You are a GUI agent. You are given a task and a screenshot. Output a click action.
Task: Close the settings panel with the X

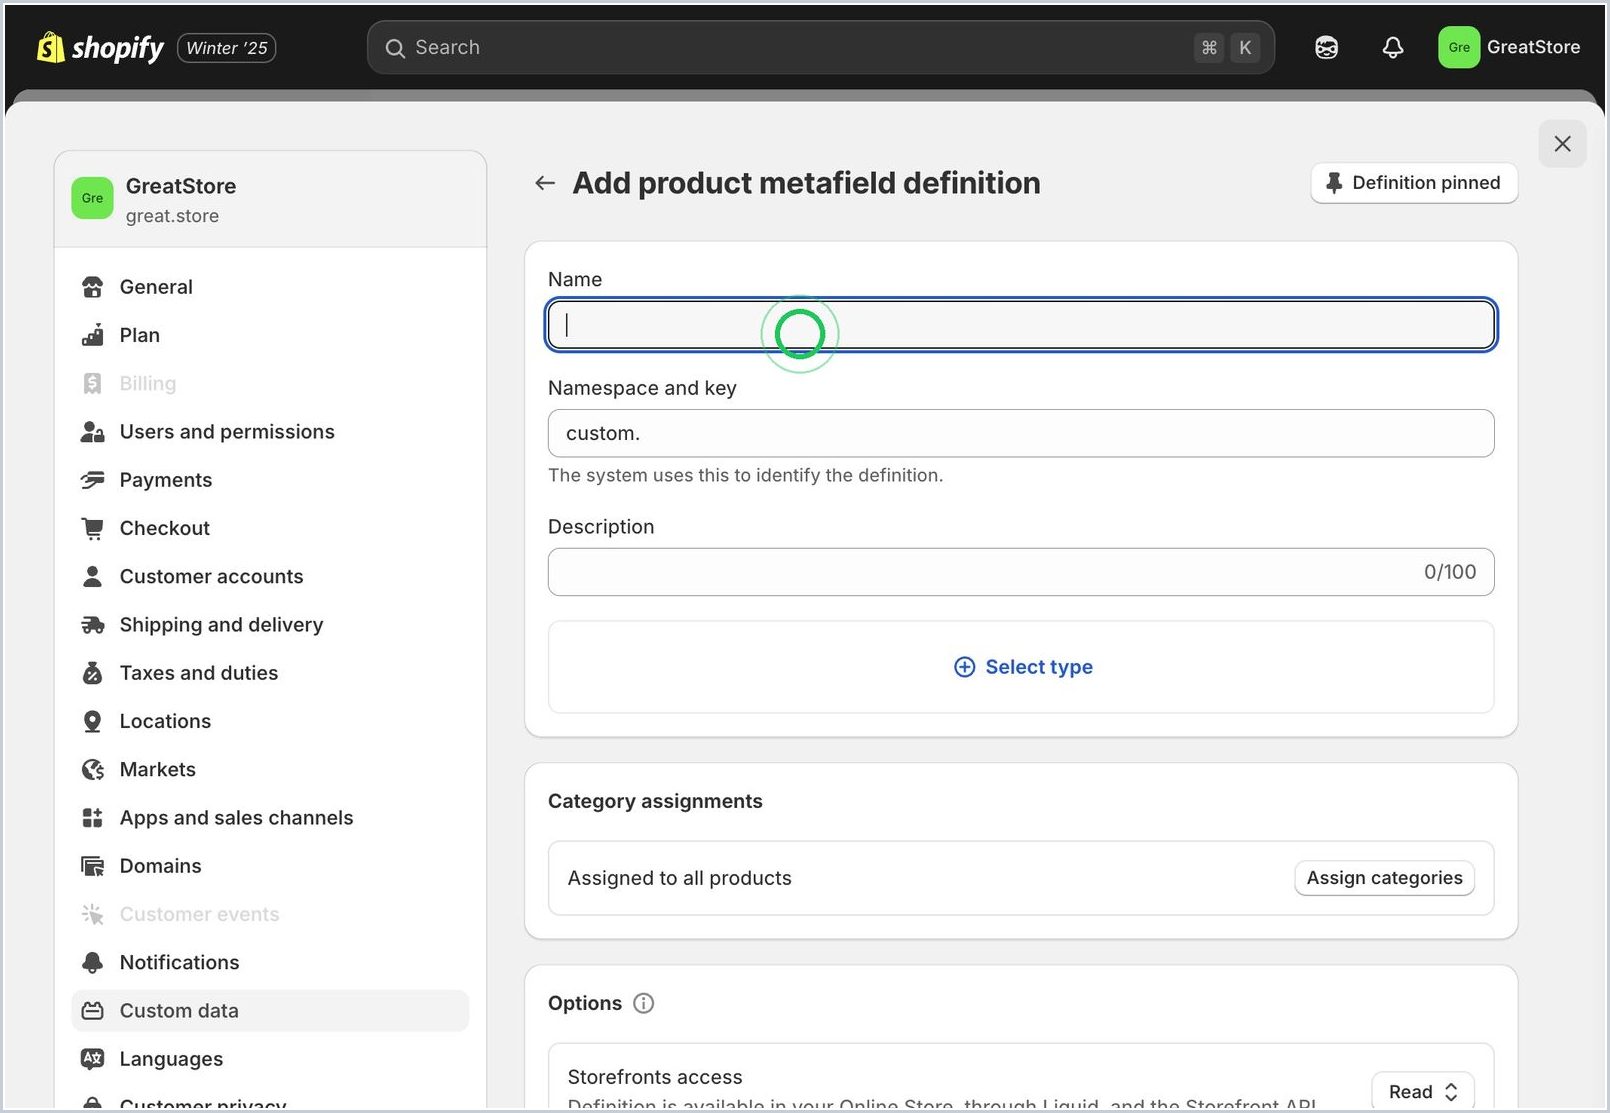click(x=1562, y=144)
